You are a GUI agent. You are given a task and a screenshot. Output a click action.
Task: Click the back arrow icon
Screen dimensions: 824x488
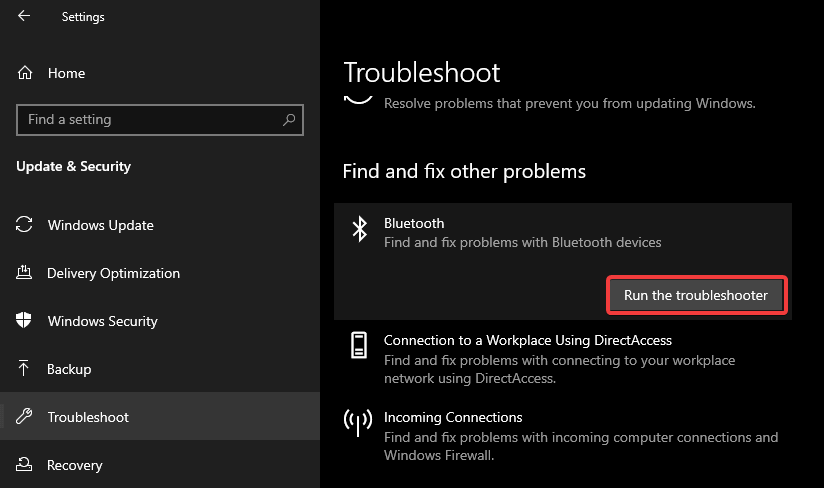pyautogui.click(x=24, y=16)
